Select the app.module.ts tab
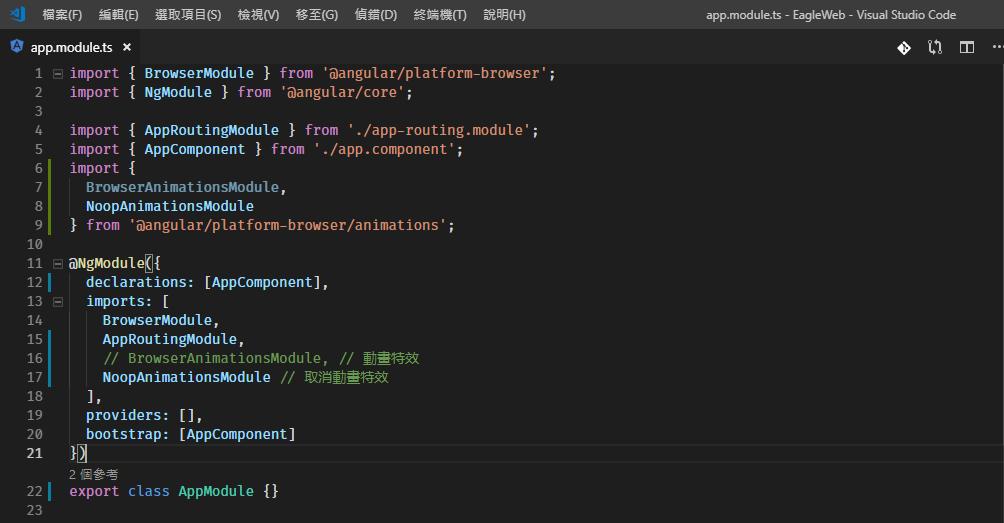This screenshot has width=1004, height=523. pos(71,47)
